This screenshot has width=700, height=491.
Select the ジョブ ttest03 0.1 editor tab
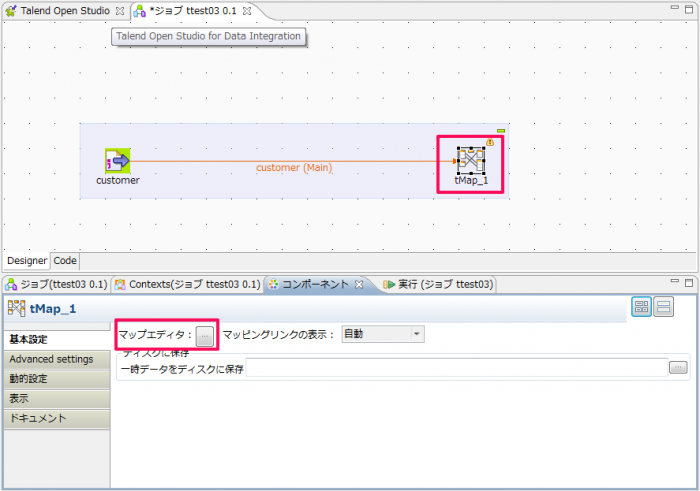click(192, 11)
